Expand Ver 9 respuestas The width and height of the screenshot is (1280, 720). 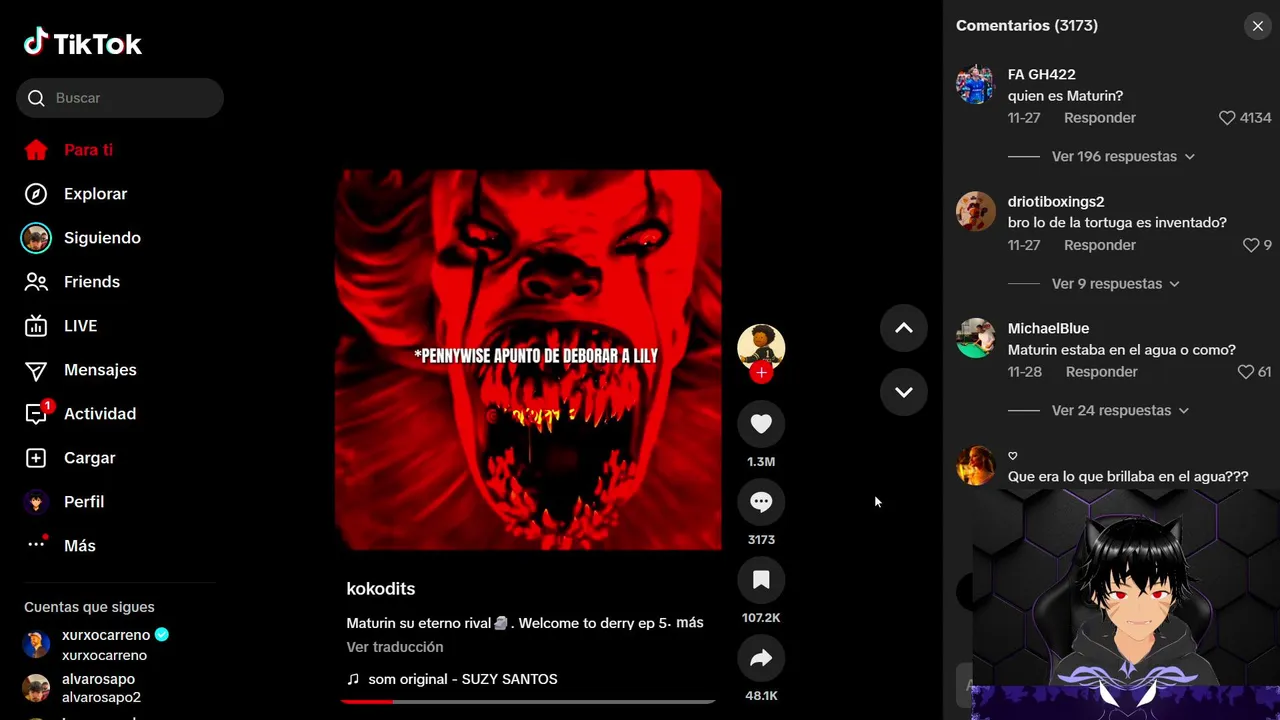1115,283
